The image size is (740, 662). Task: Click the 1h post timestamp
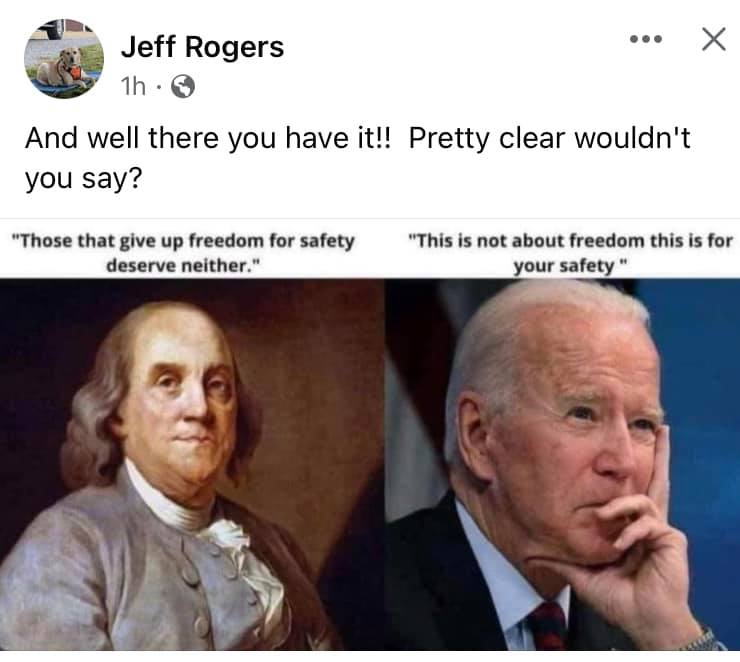tap(133, 86)
